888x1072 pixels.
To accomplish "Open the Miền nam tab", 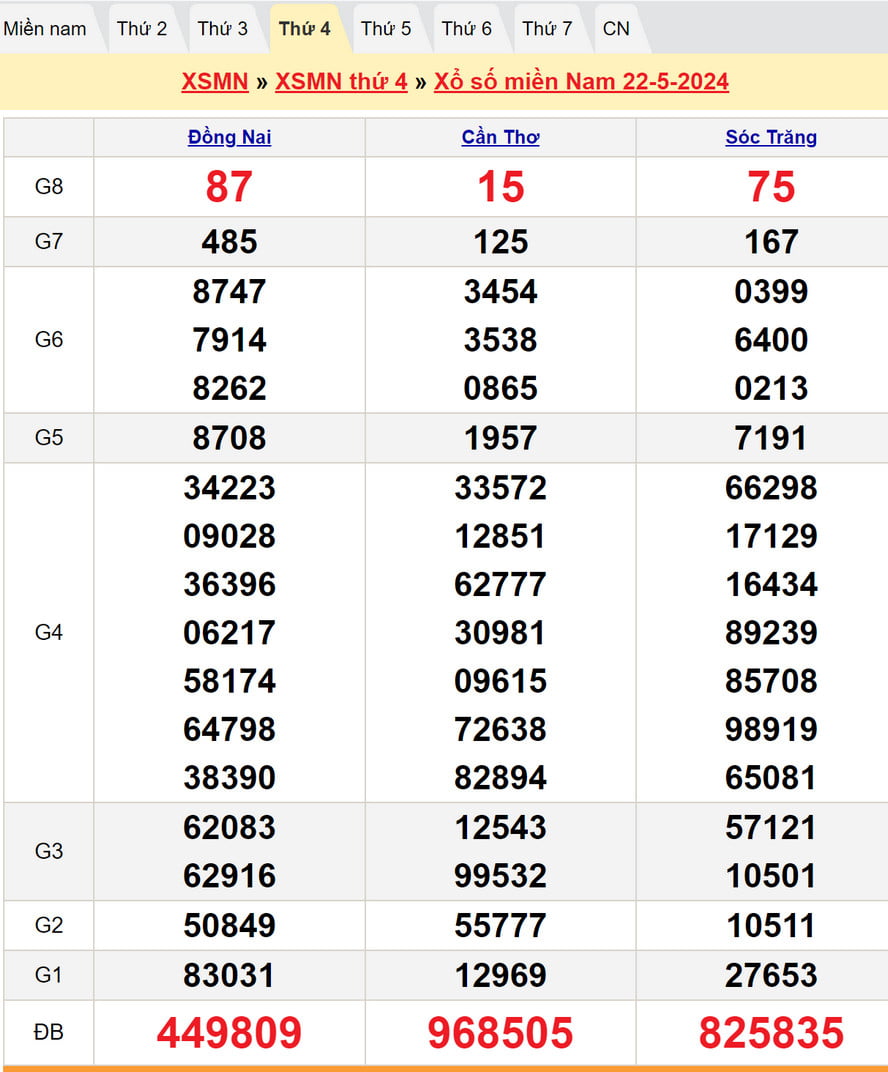I will 45,28.
